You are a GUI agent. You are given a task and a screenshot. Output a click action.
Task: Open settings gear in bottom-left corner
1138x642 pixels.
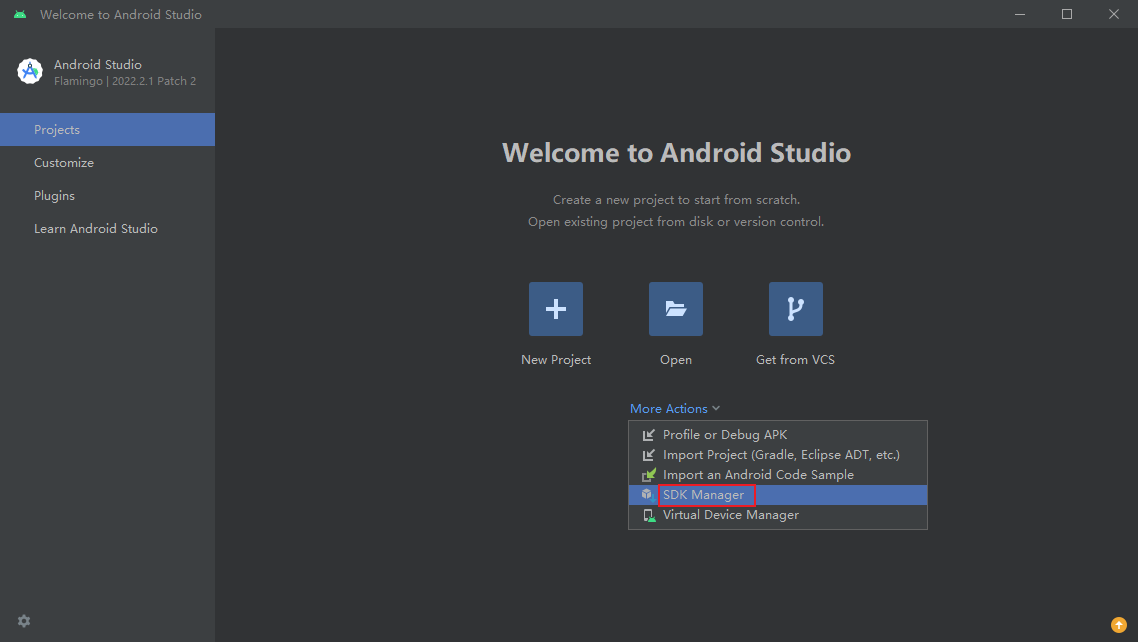click(x=24, y=621)
